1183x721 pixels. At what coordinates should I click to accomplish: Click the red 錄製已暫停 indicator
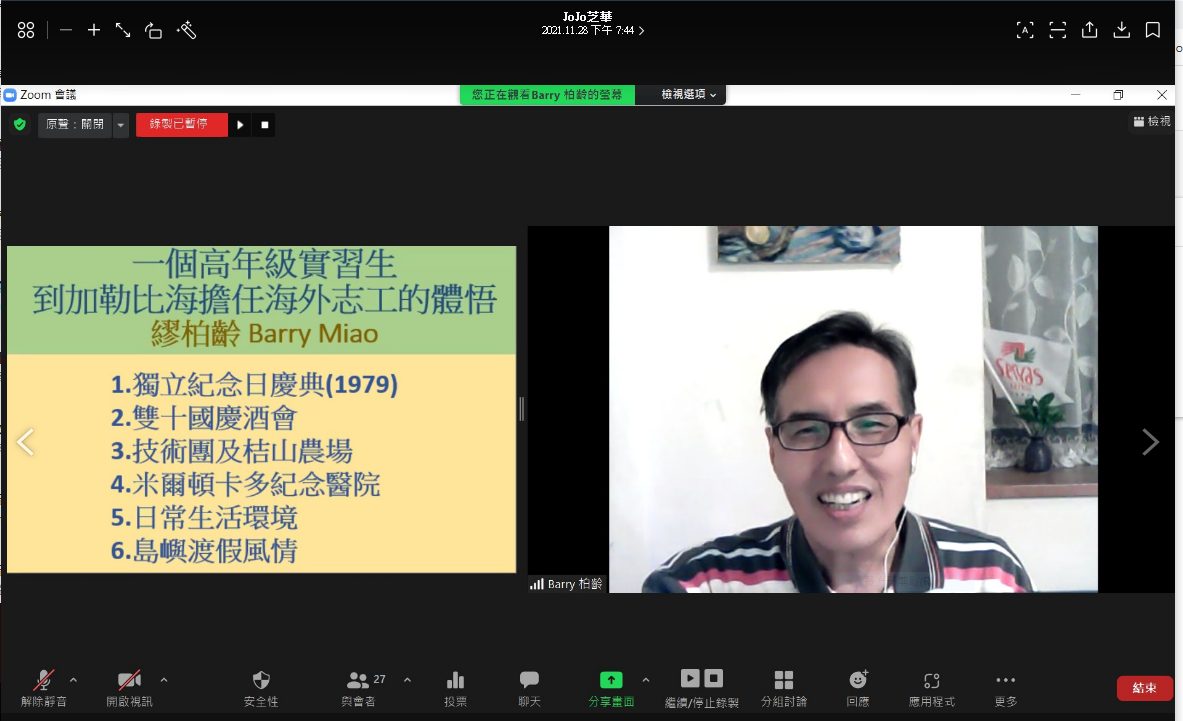[181, 124]
